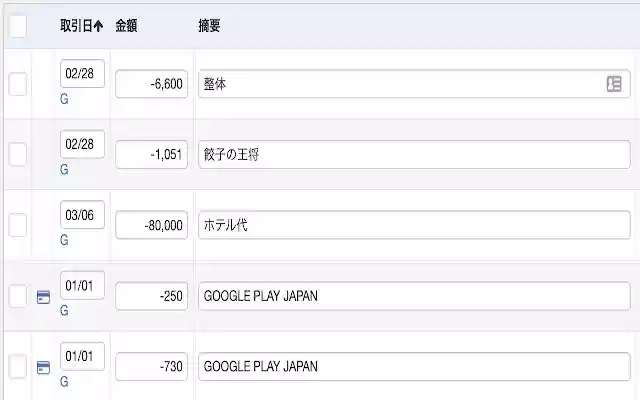
Task: Select the 餃子の王将 row checkbox
Action: point(18,154)
